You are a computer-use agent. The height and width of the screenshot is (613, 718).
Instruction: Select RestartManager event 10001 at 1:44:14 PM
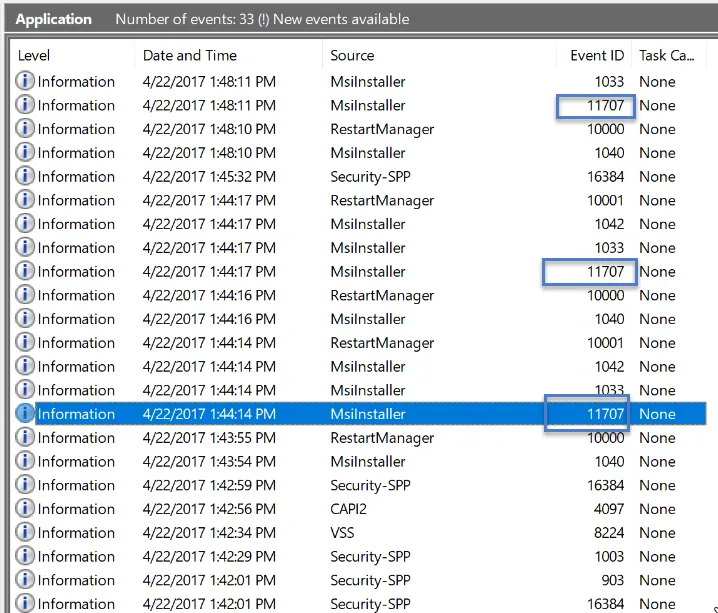[359, 343]
